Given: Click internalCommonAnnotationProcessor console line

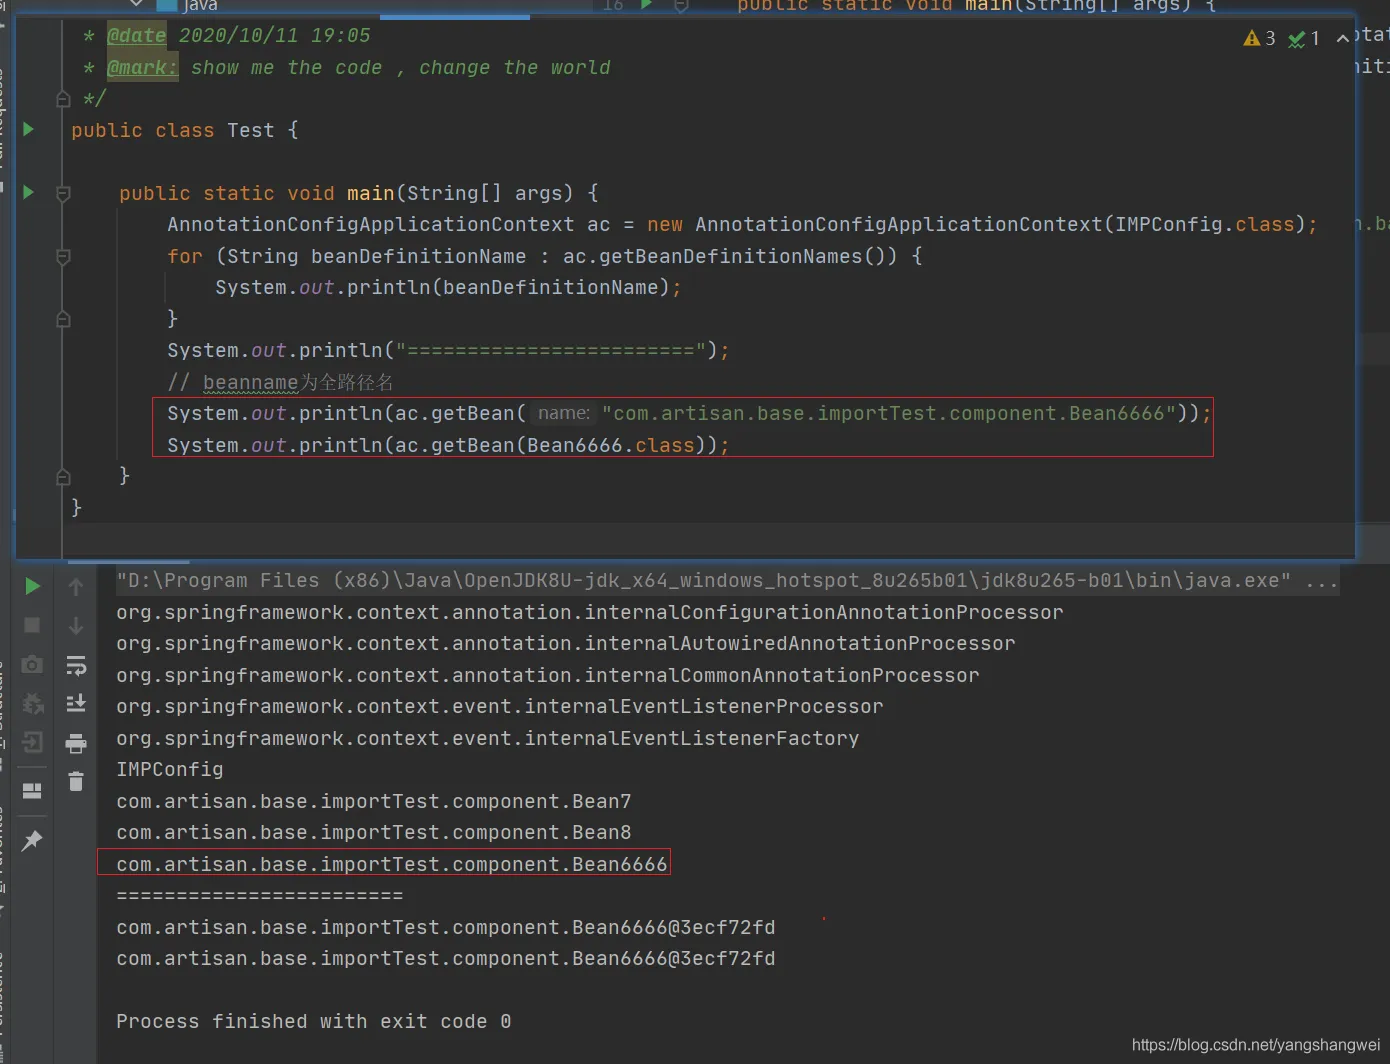Looking at the screenshot, I should click(x=548, y=676).
